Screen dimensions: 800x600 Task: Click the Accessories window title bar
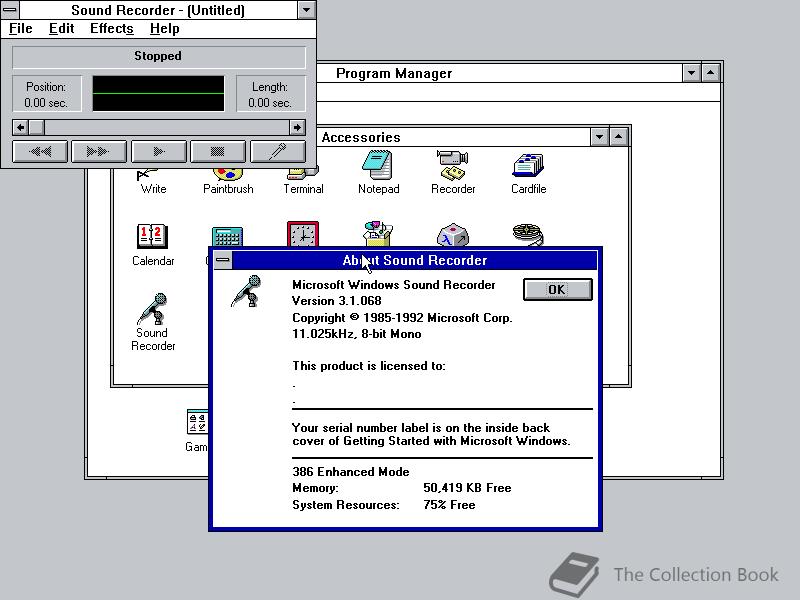(454, 137)
